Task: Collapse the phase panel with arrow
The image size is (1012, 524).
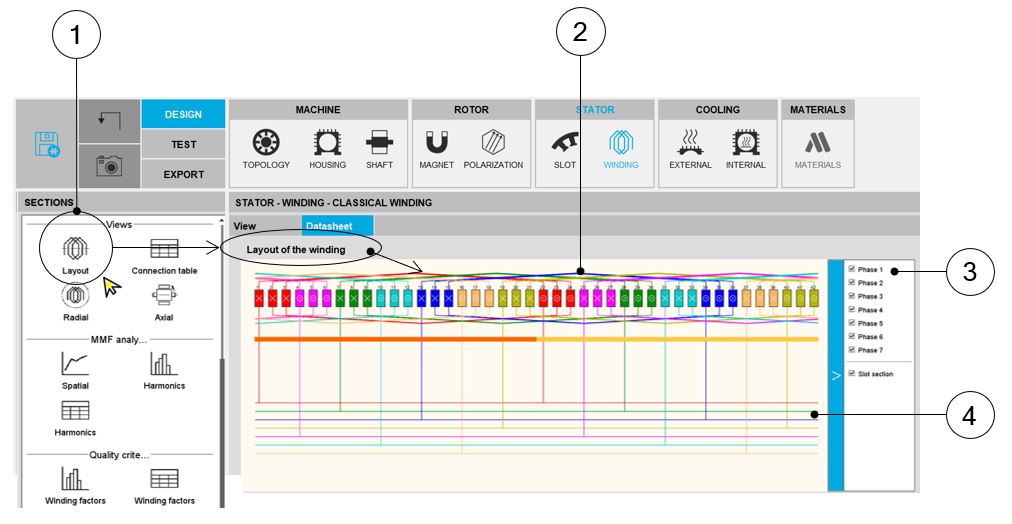Action: click(836, 376)
